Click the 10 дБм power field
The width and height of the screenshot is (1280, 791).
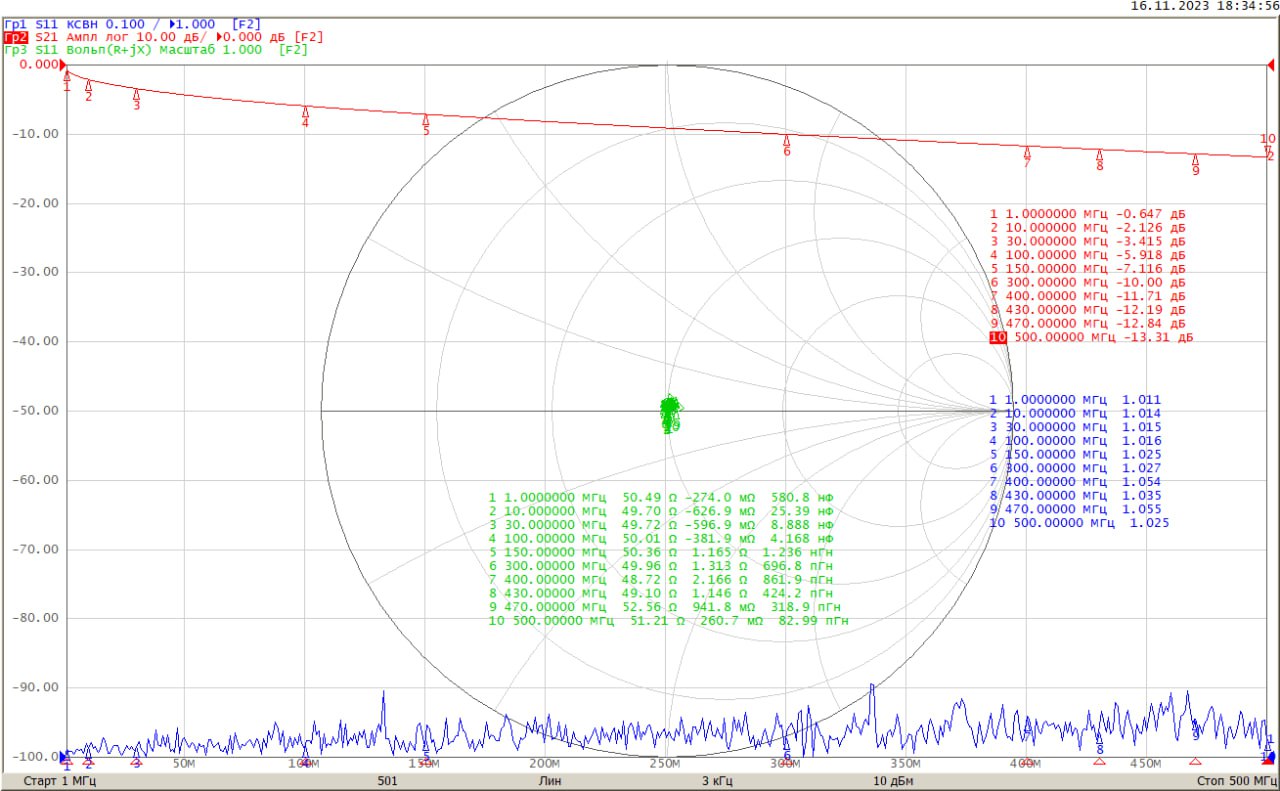click(x=893, y=779)
